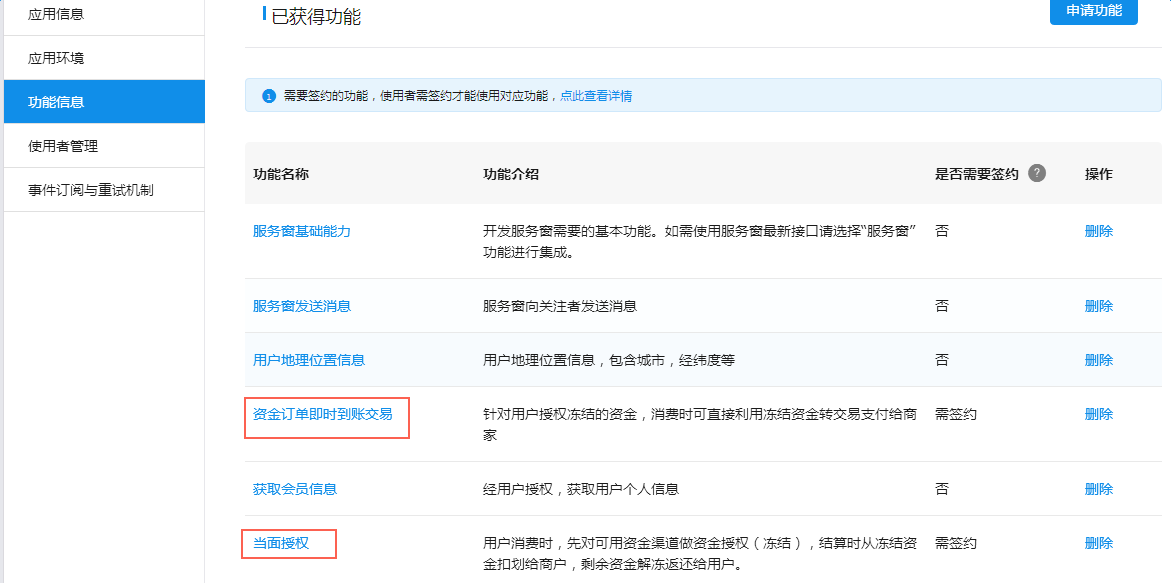
Task: Open the 点此查看详情 link
Action: point(596,96)
